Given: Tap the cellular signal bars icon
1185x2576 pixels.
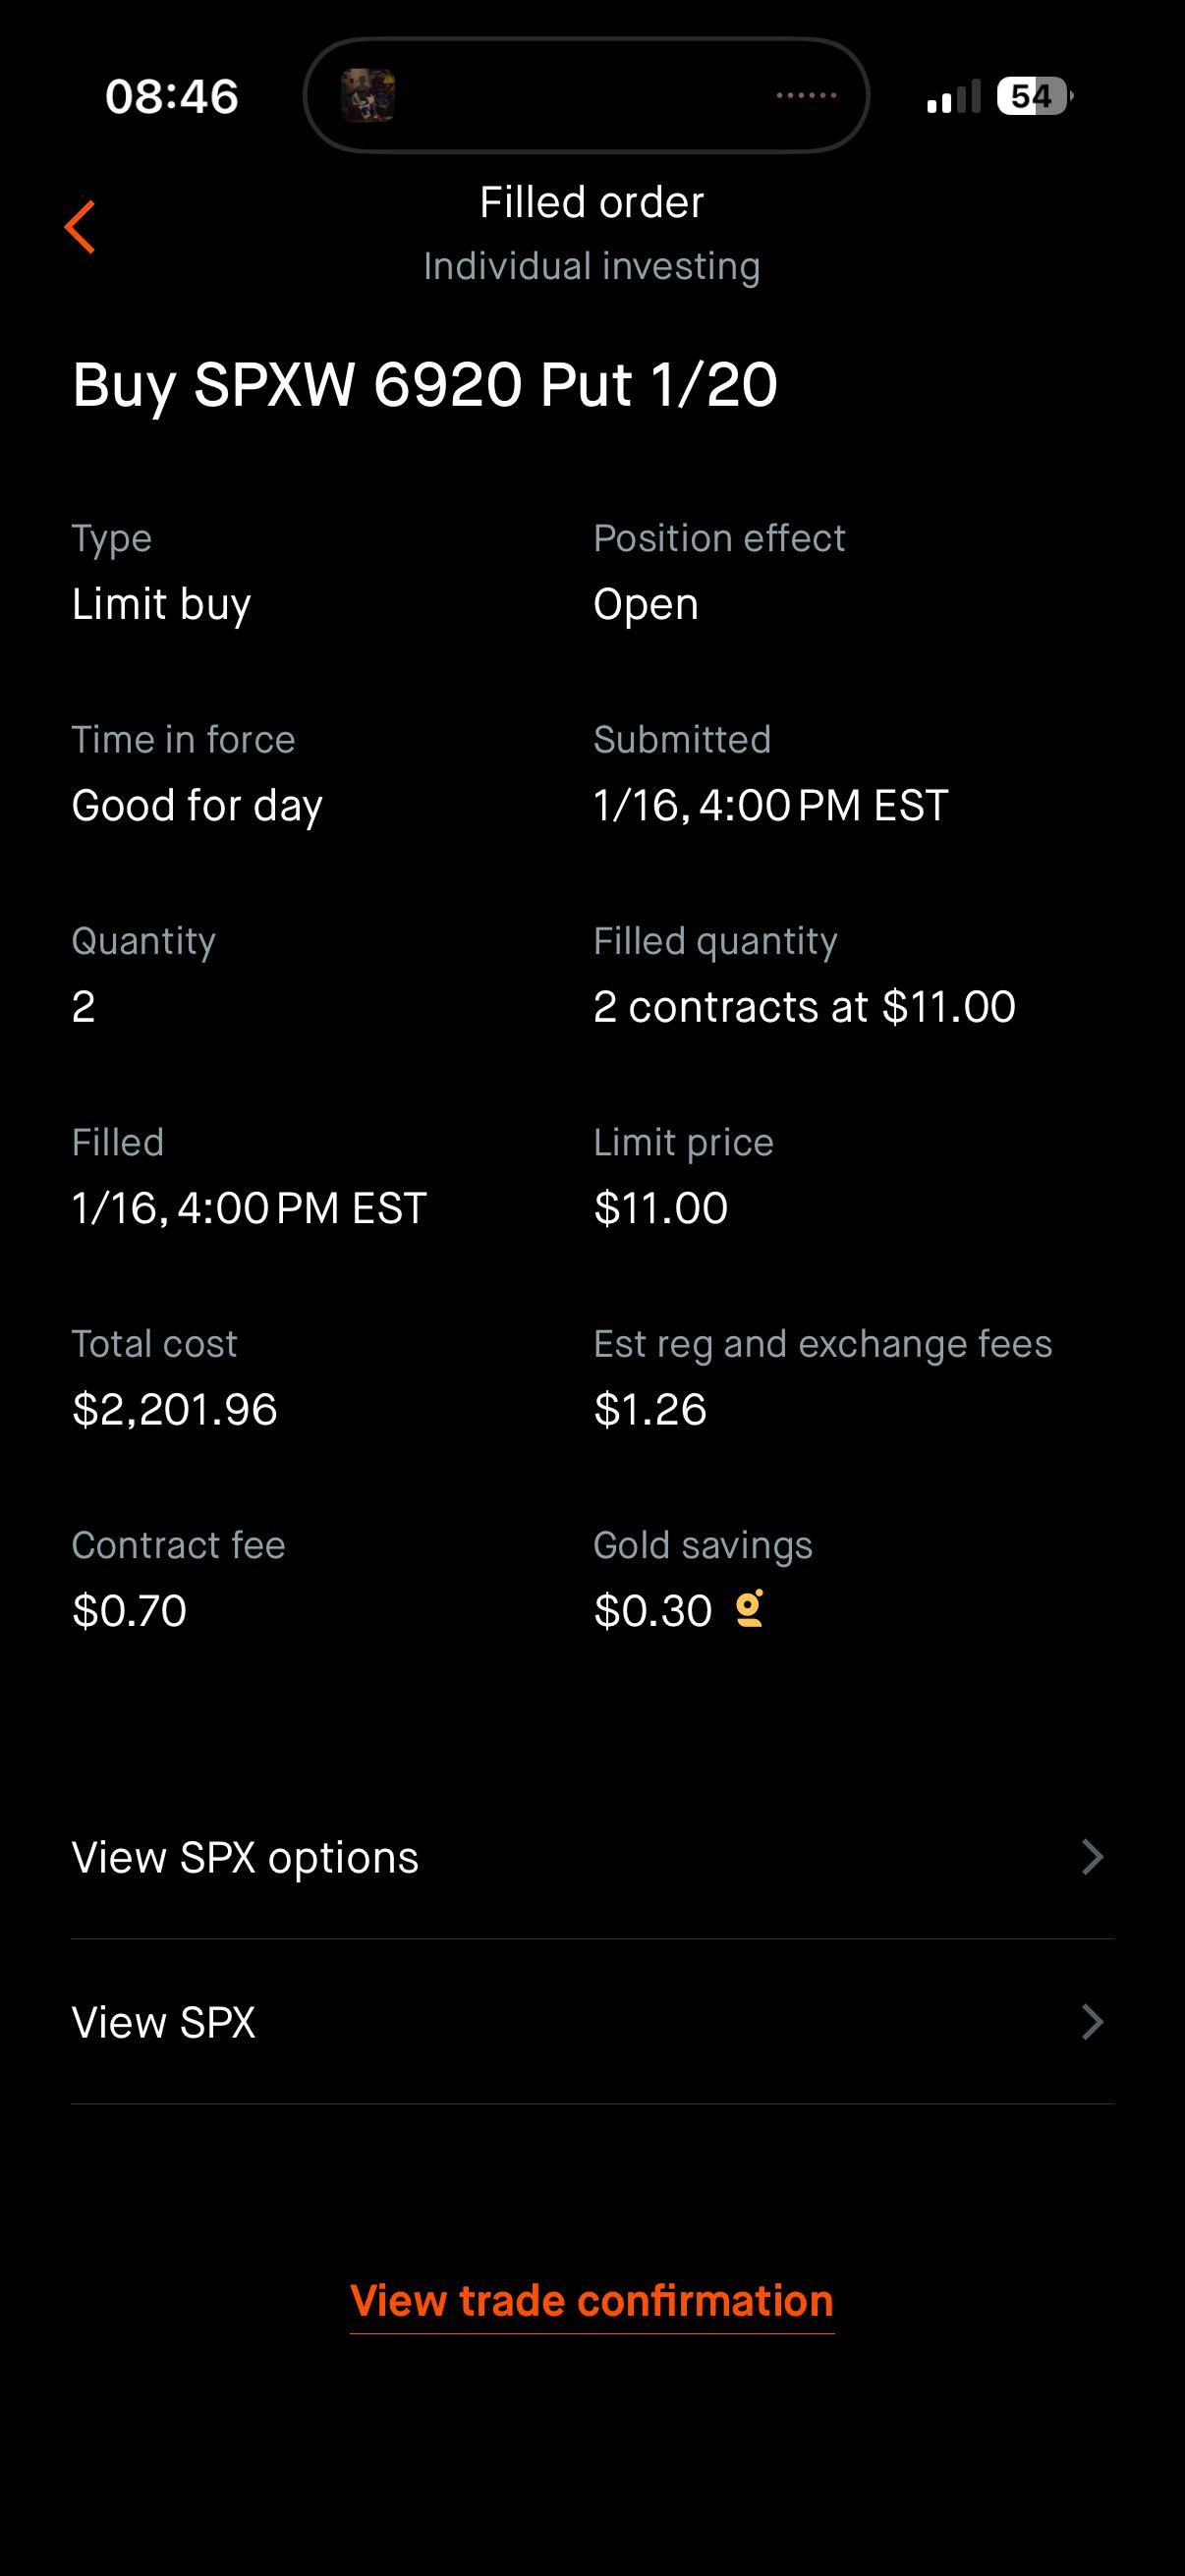Looking at the screenshot, I should pyautogui.click(x=953, y=97).
